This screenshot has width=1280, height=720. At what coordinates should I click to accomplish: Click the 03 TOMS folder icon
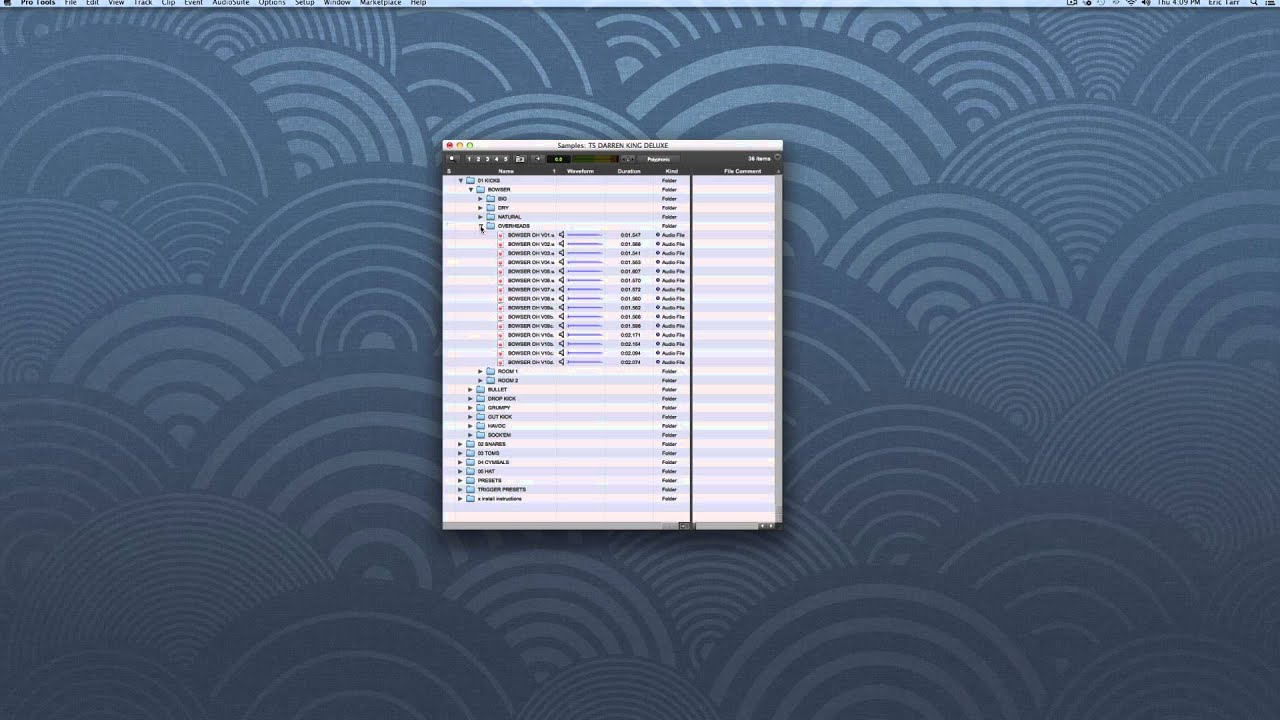tap(470, 453)
